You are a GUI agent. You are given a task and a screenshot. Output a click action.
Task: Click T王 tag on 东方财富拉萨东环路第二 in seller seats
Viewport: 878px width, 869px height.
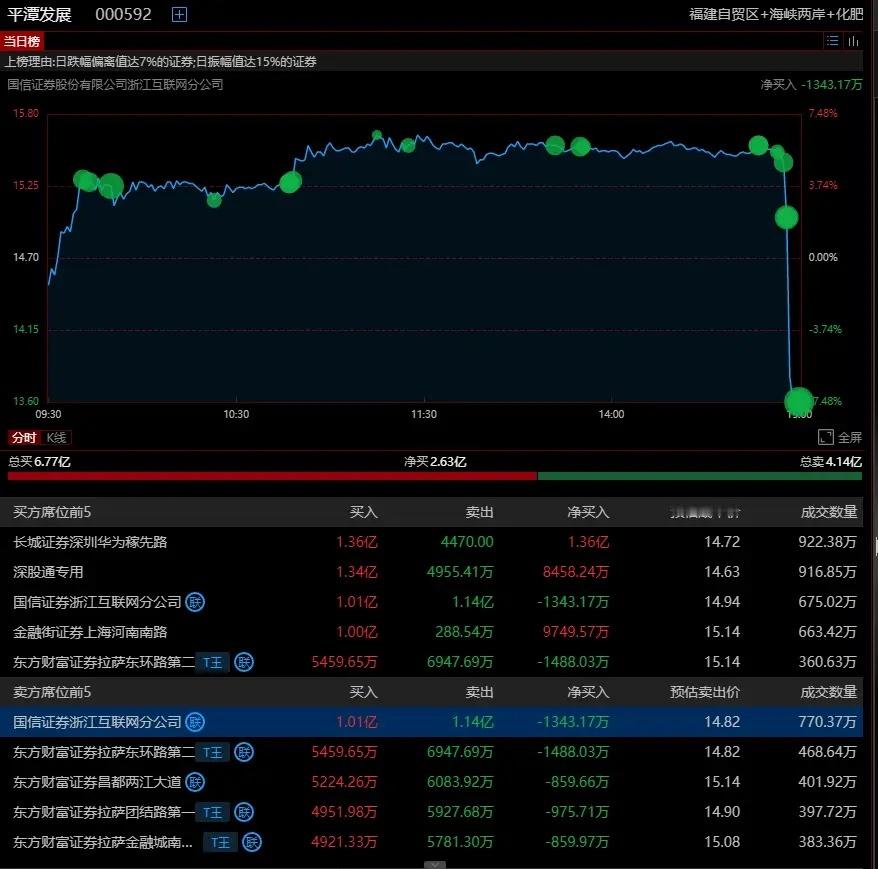coord(213,753)
